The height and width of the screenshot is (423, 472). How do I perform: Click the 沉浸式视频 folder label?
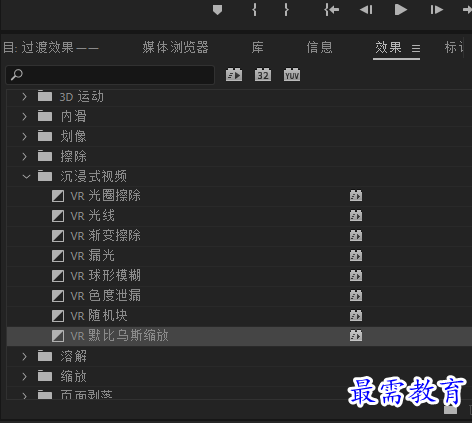93,176
